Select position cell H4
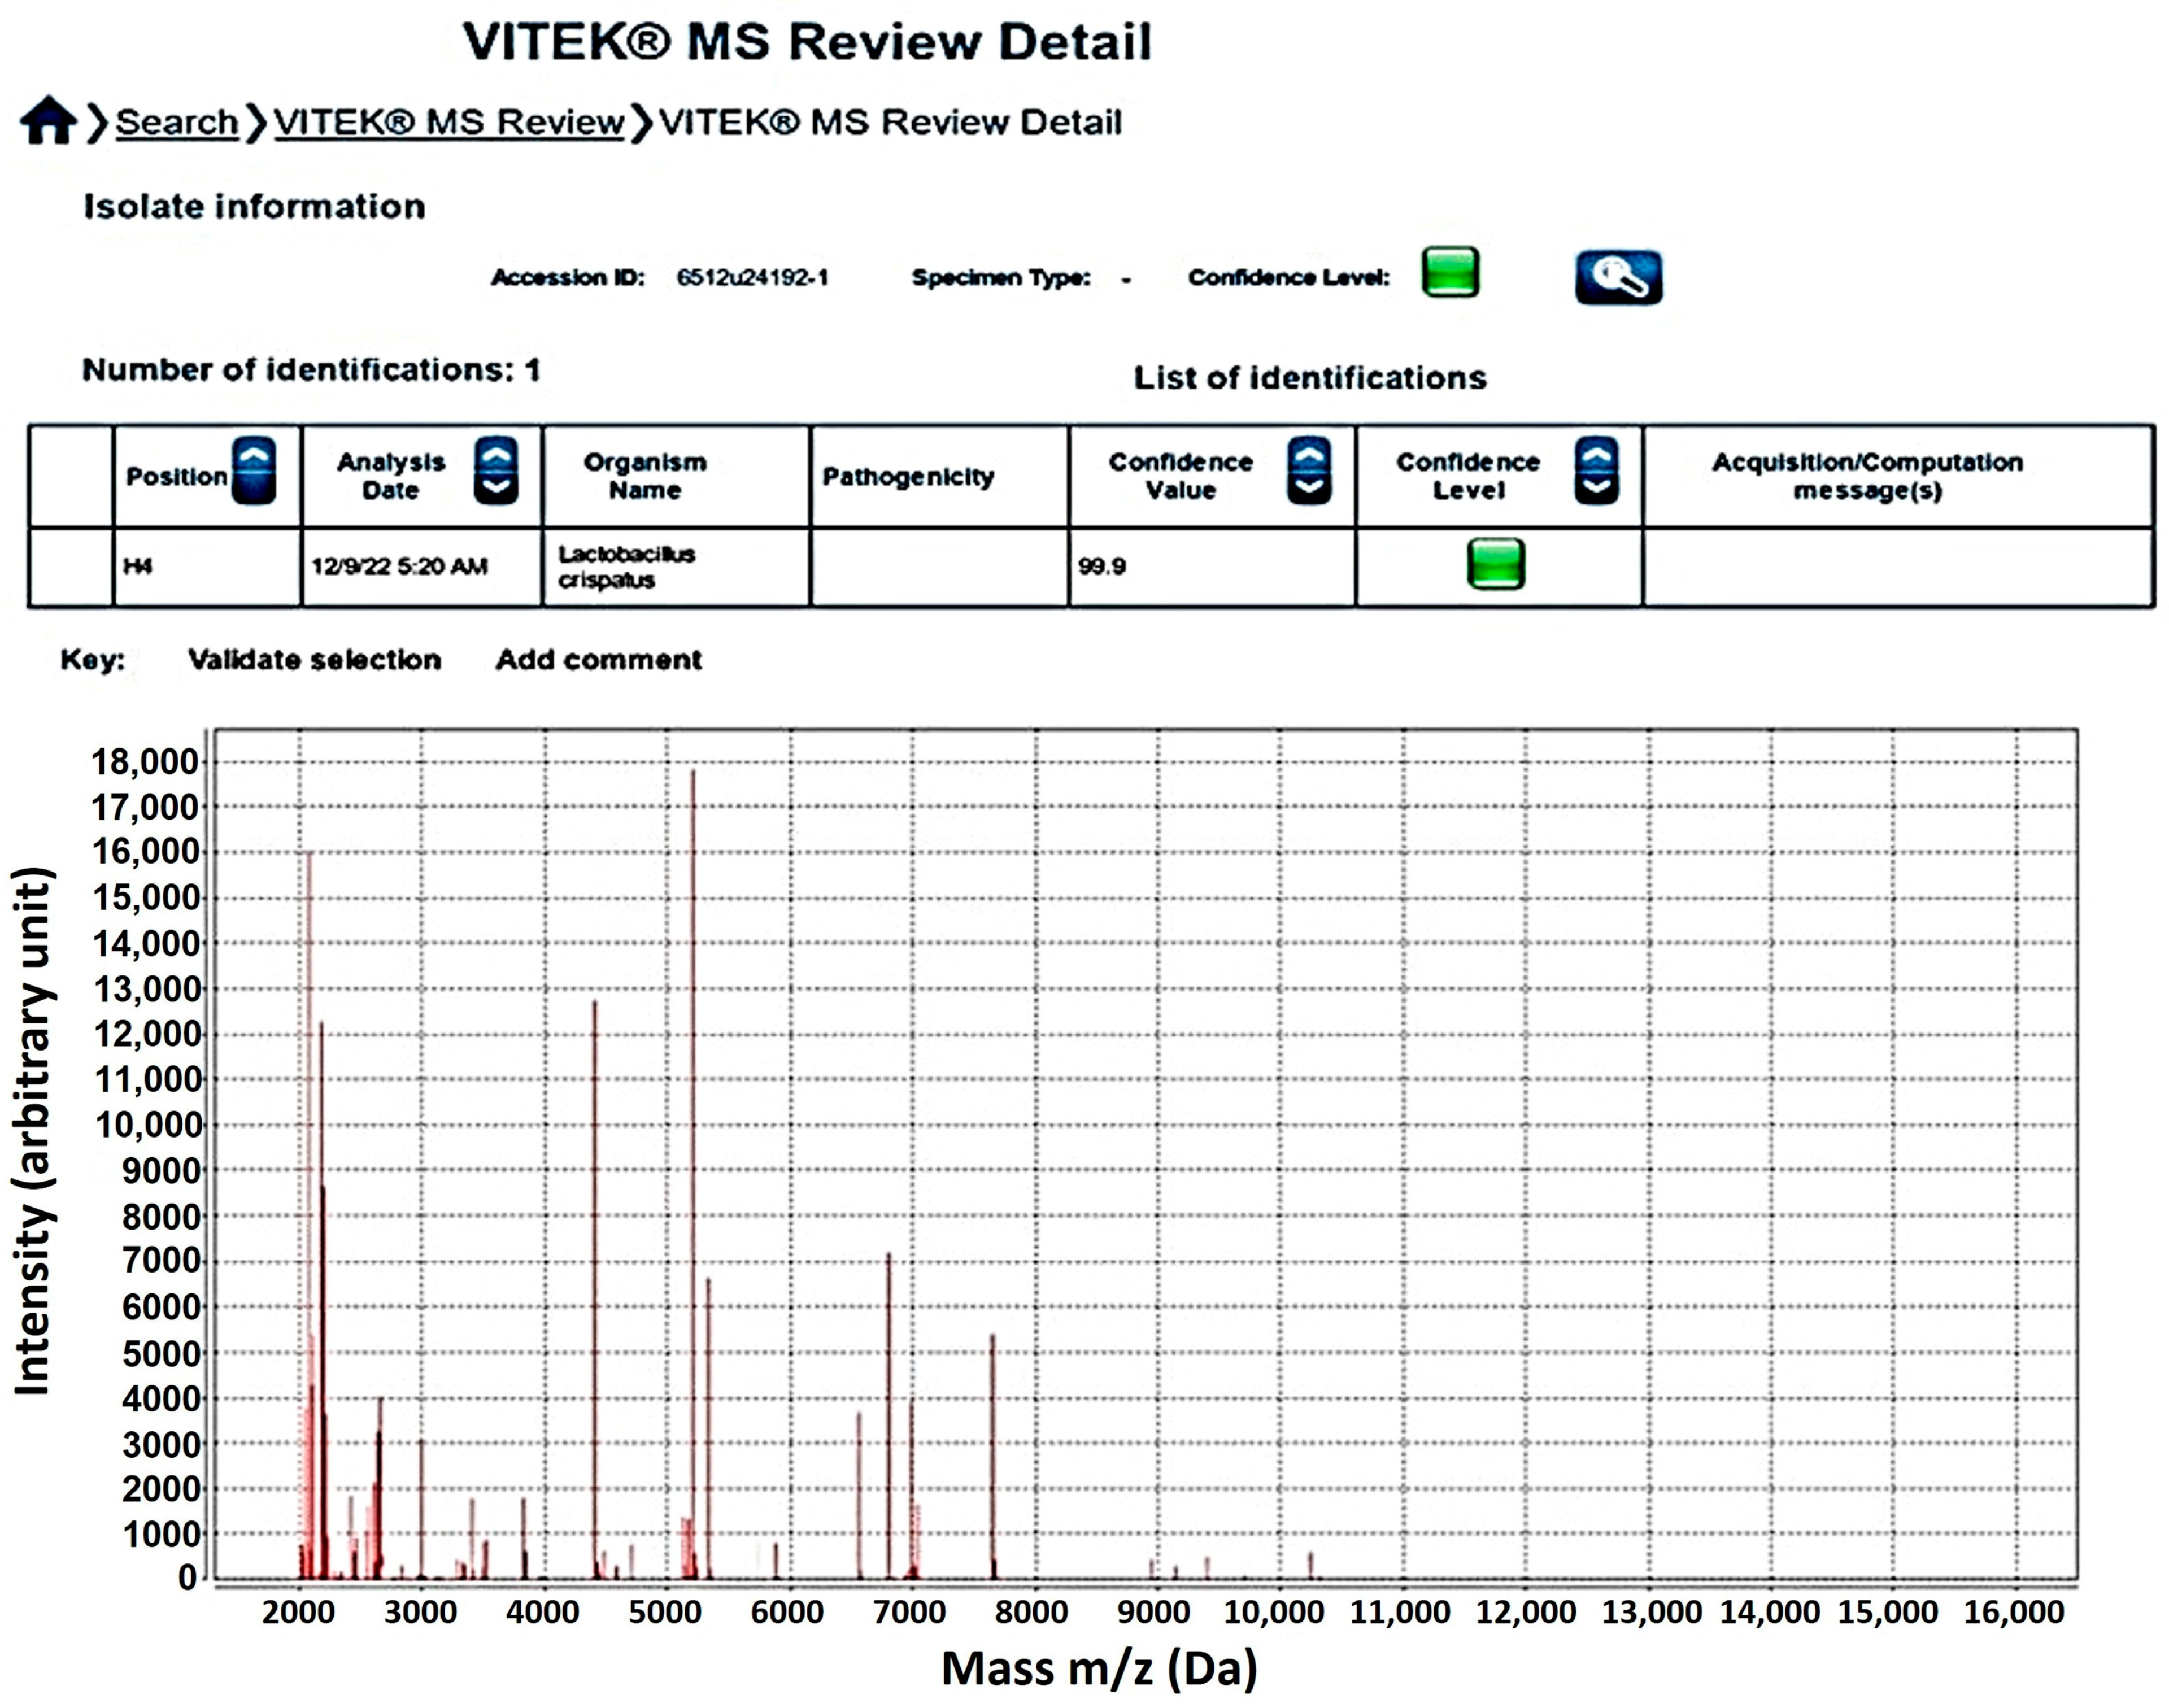 207,567
